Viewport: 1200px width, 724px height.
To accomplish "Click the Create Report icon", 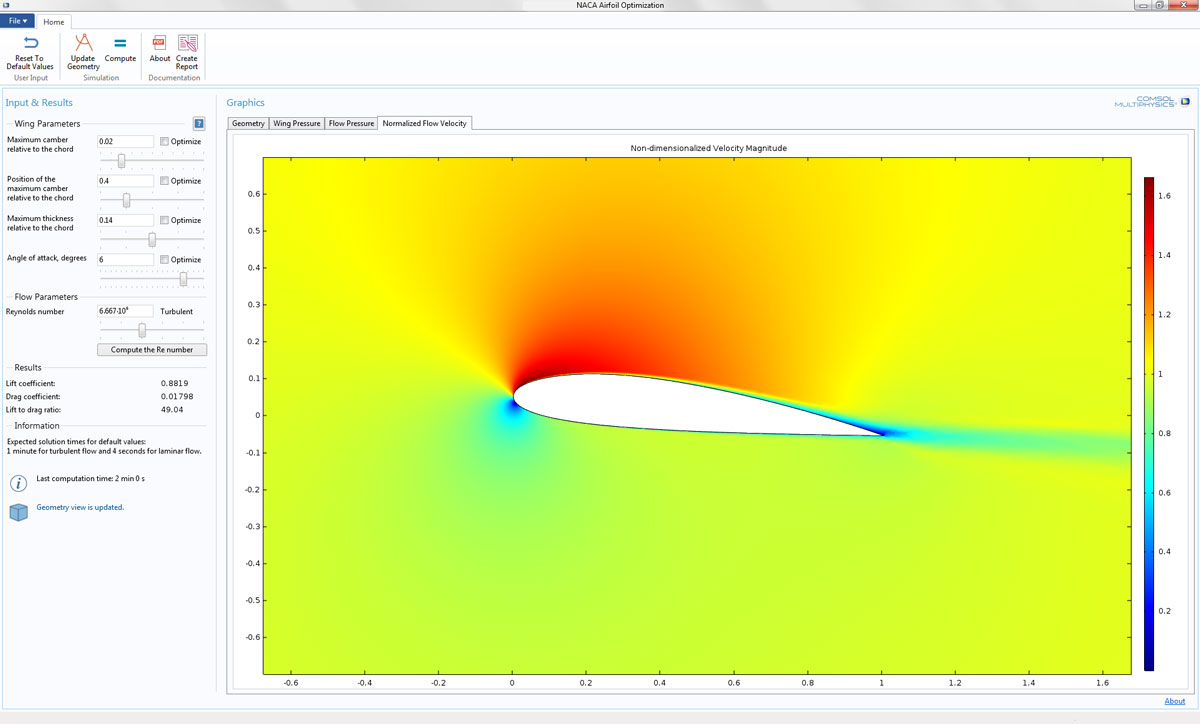I will pyautogui.click(x=187, y=43).
